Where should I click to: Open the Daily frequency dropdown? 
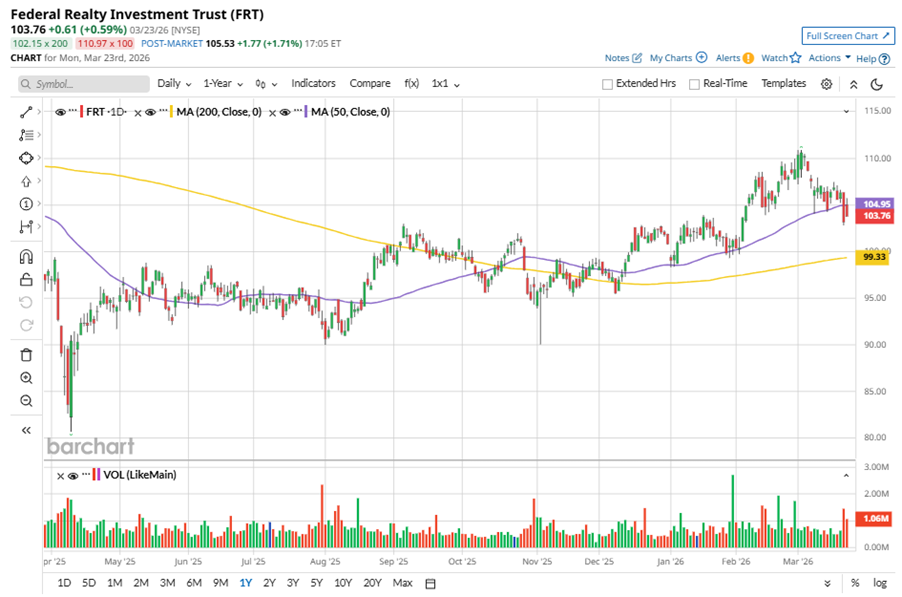pyautogui.click(x=174, y=84)
